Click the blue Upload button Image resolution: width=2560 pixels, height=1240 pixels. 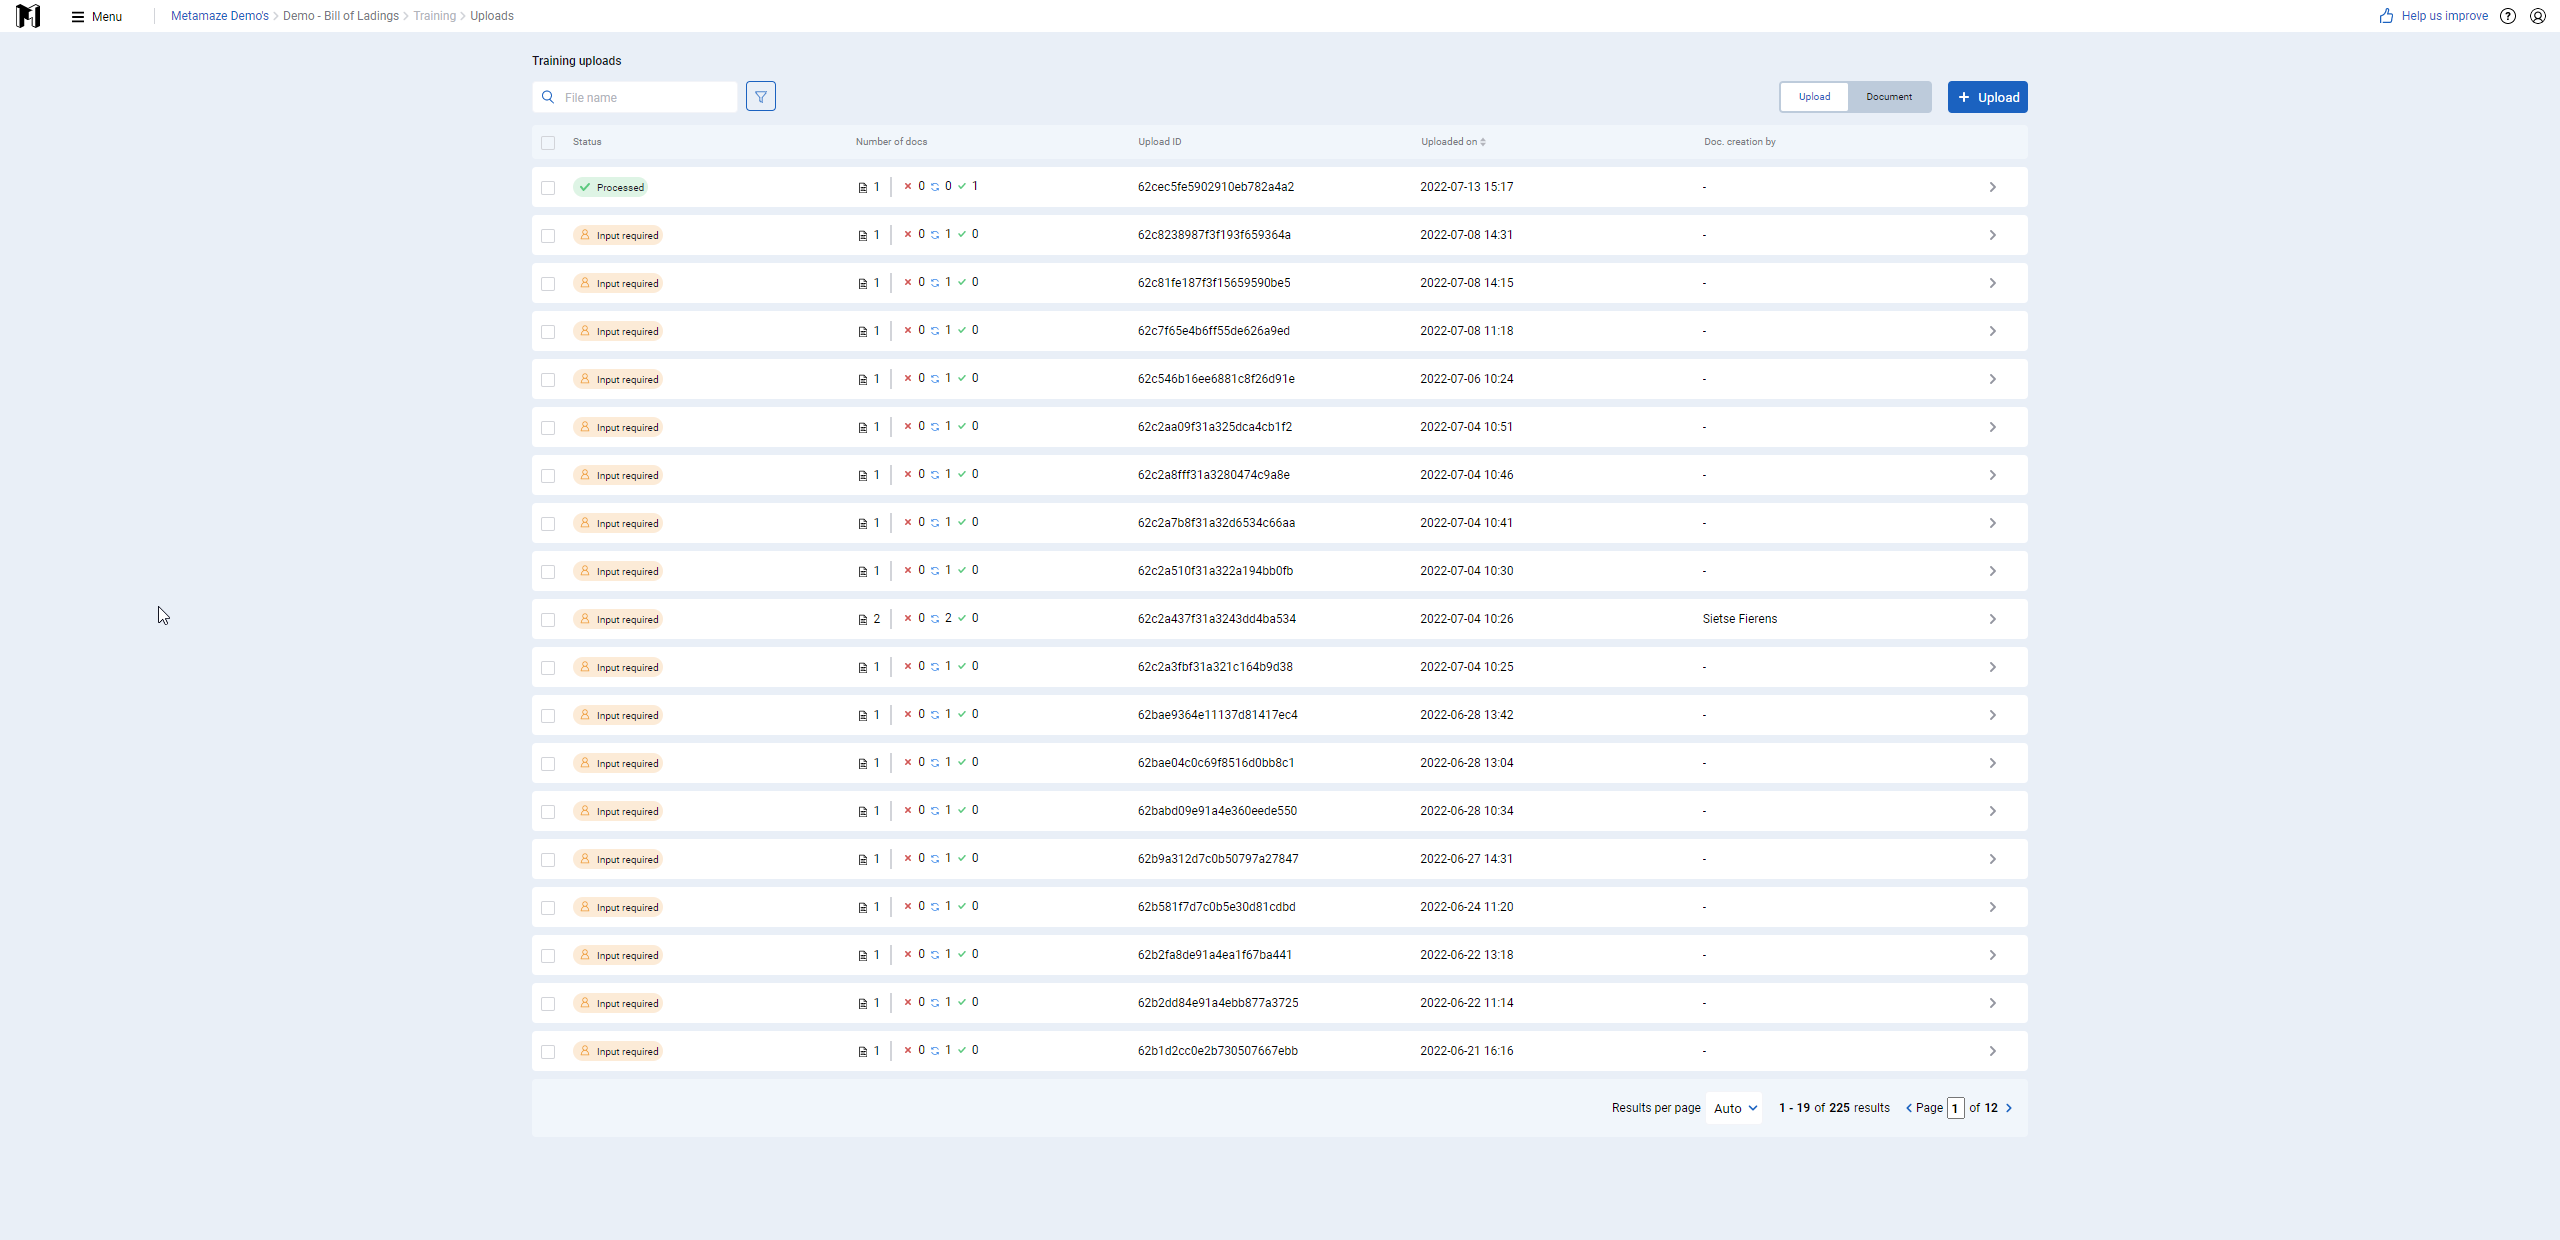pyautogui.click(x=1988, y=97)
